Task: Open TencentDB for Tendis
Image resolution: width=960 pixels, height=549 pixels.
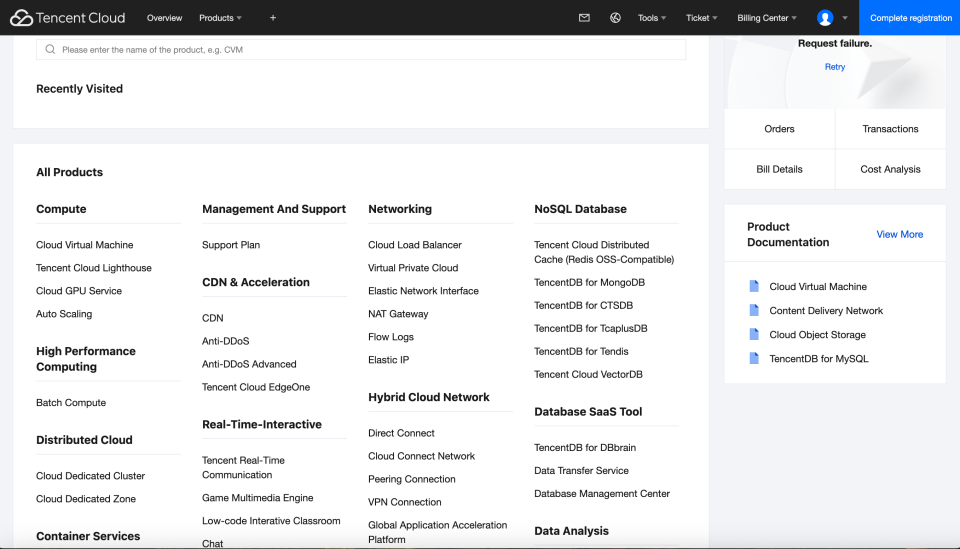Action: [x=581, y=351]
